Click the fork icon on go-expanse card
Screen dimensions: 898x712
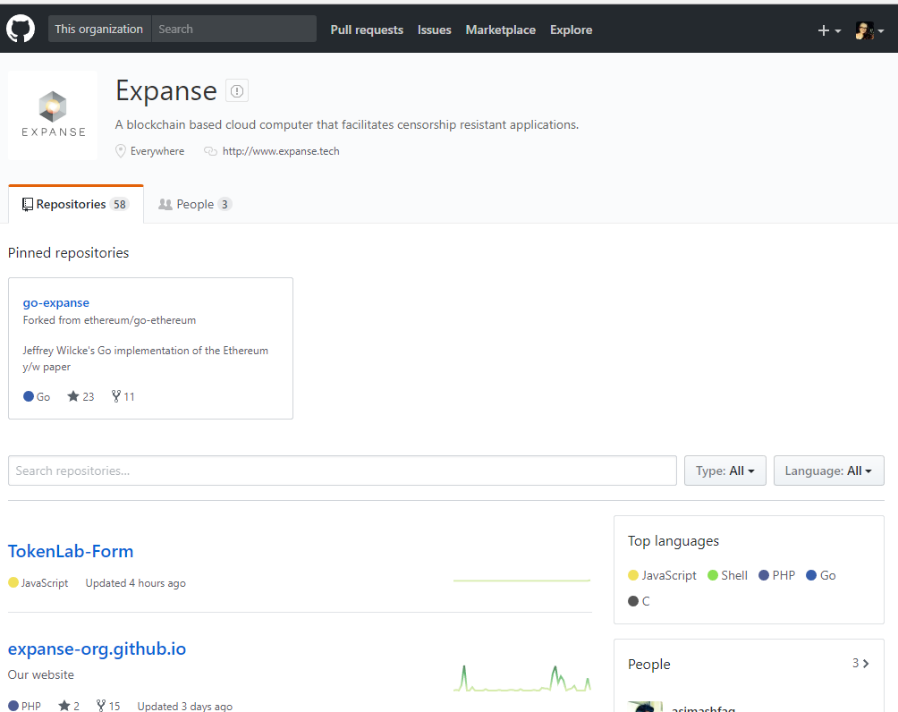coord(116,396)
